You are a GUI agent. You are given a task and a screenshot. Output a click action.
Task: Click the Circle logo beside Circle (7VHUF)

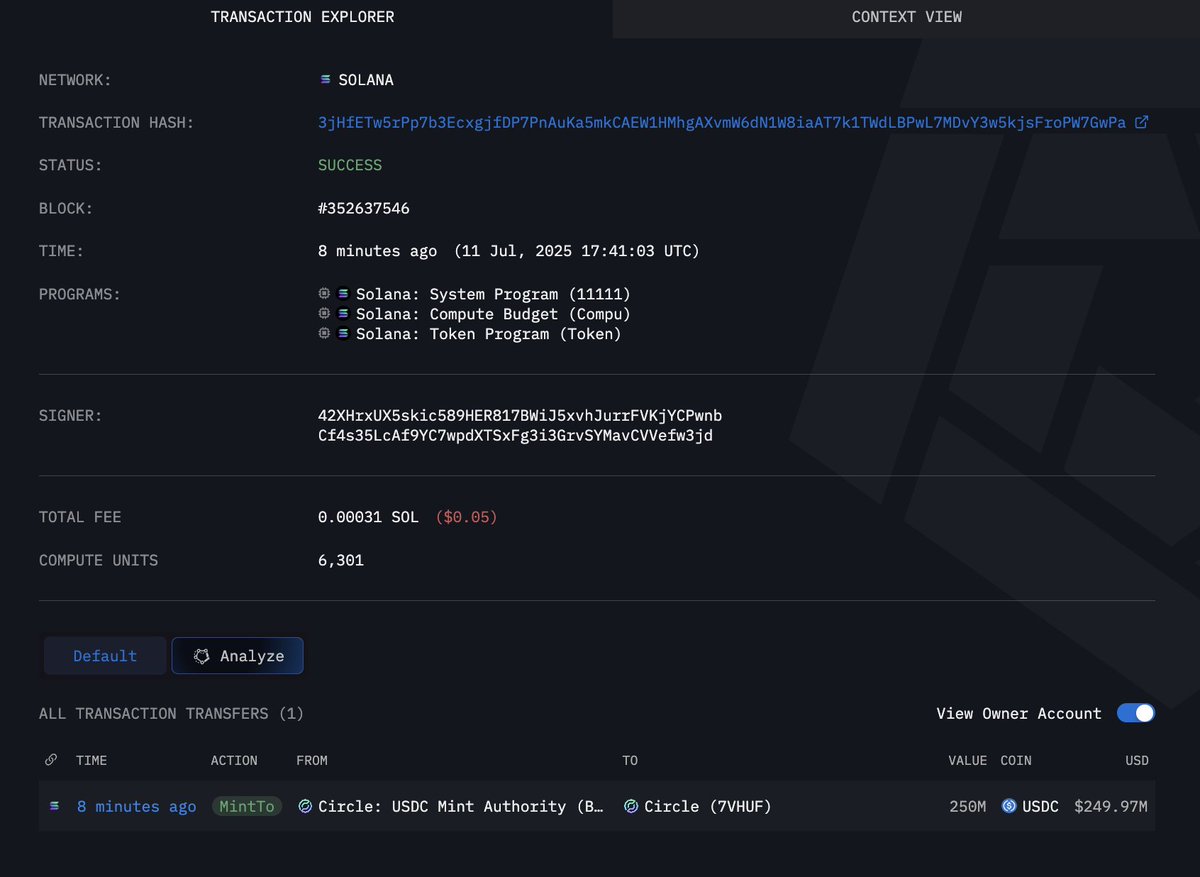(x=631, y=806)
